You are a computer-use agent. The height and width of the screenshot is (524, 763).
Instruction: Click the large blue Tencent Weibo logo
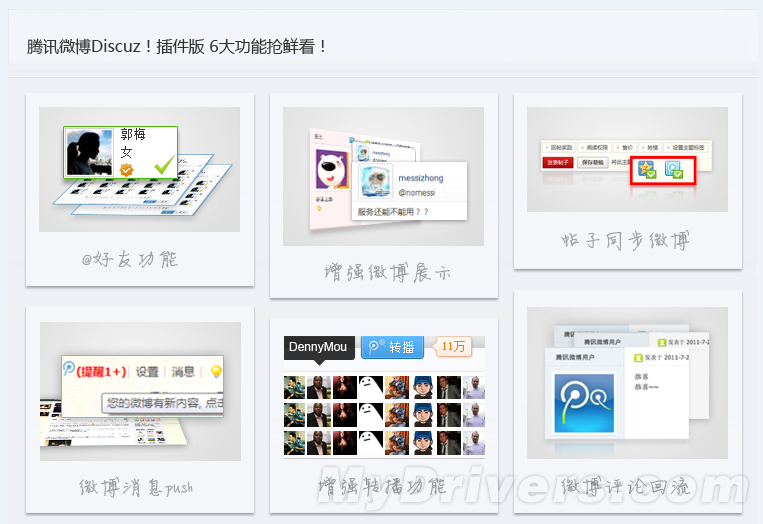(584, 403)
